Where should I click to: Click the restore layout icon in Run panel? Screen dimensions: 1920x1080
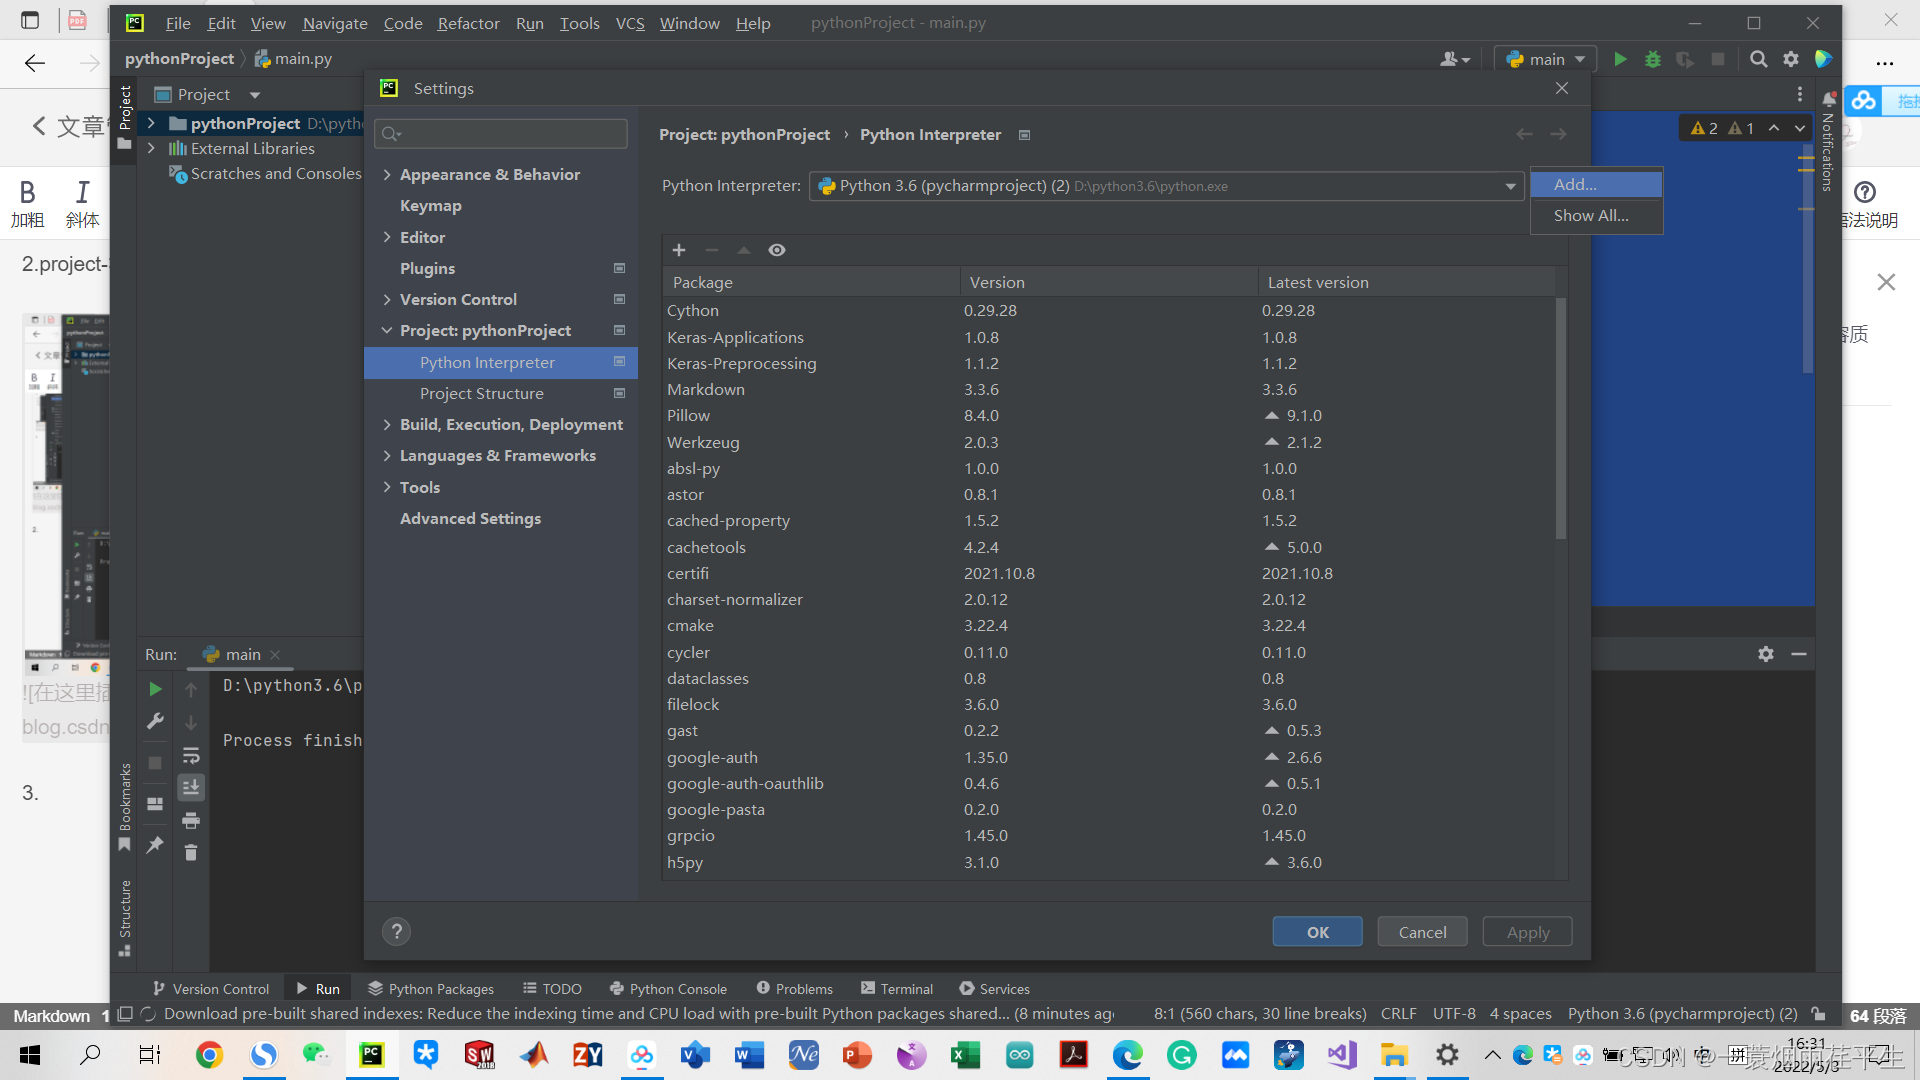click(x=155, y=804)
